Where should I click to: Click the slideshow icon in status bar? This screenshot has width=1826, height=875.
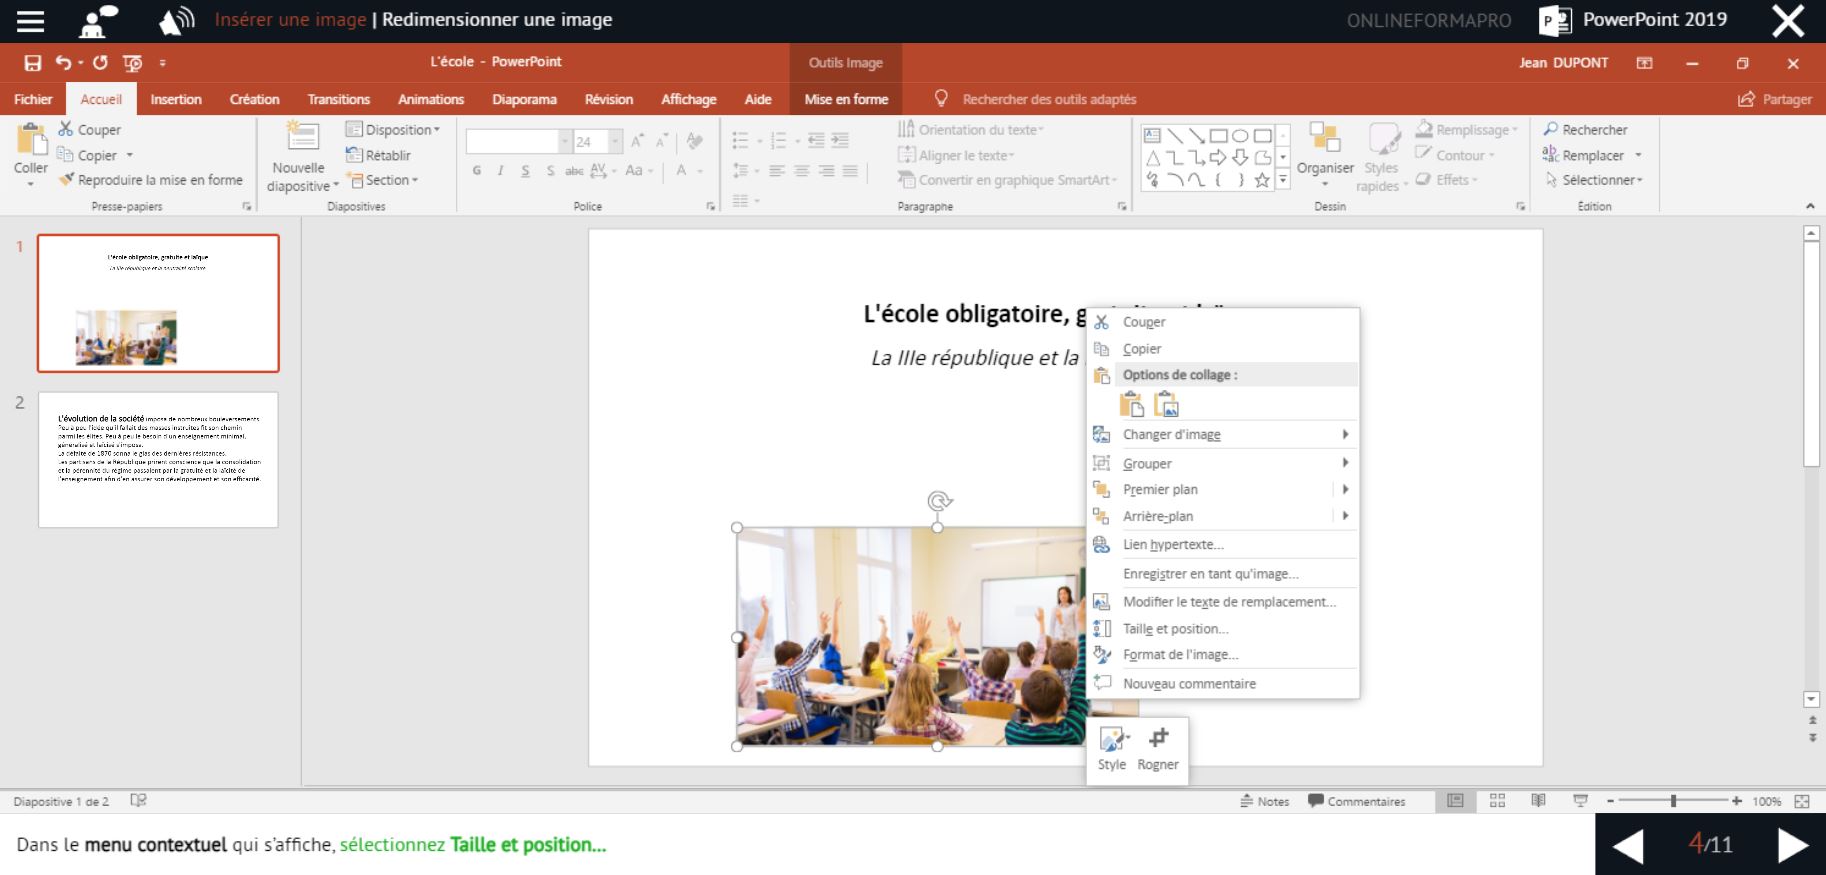1580,801
